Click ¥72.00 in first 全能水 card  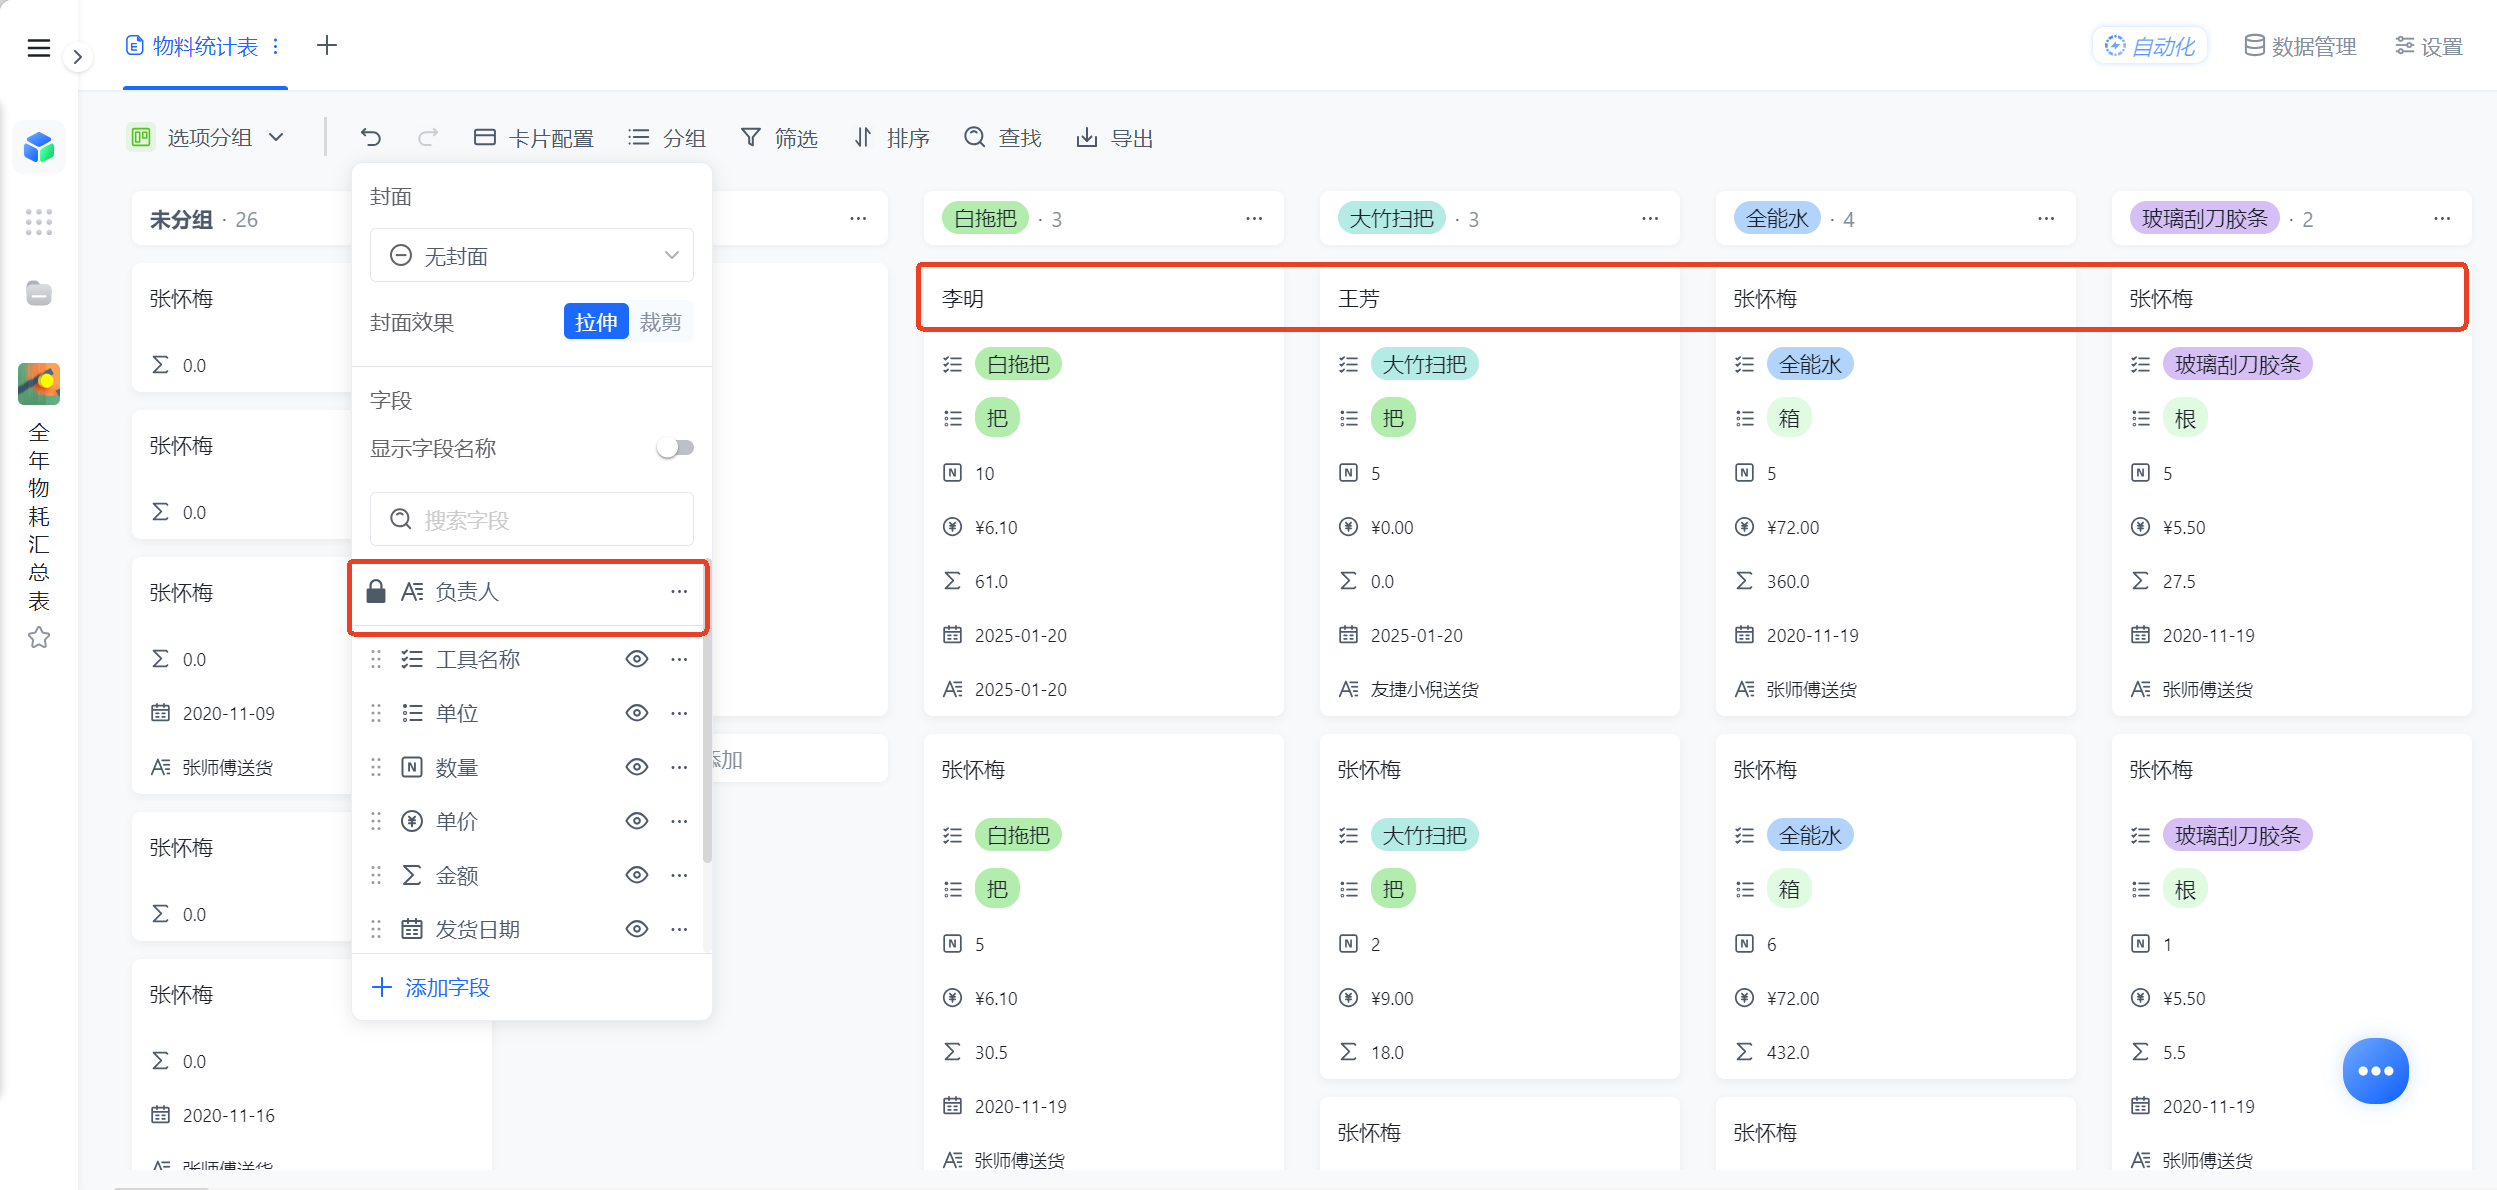pos(1792,527)
